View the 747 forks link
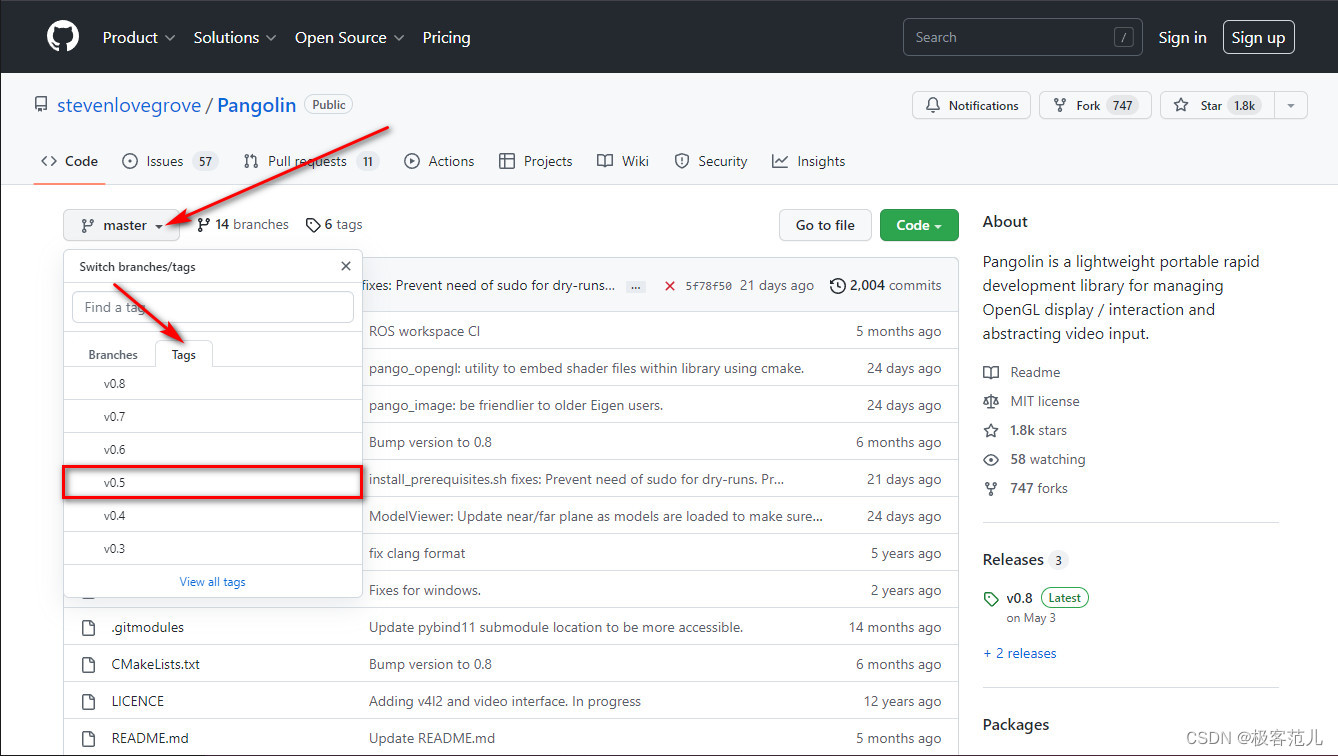 click(x=1025, y=488)
